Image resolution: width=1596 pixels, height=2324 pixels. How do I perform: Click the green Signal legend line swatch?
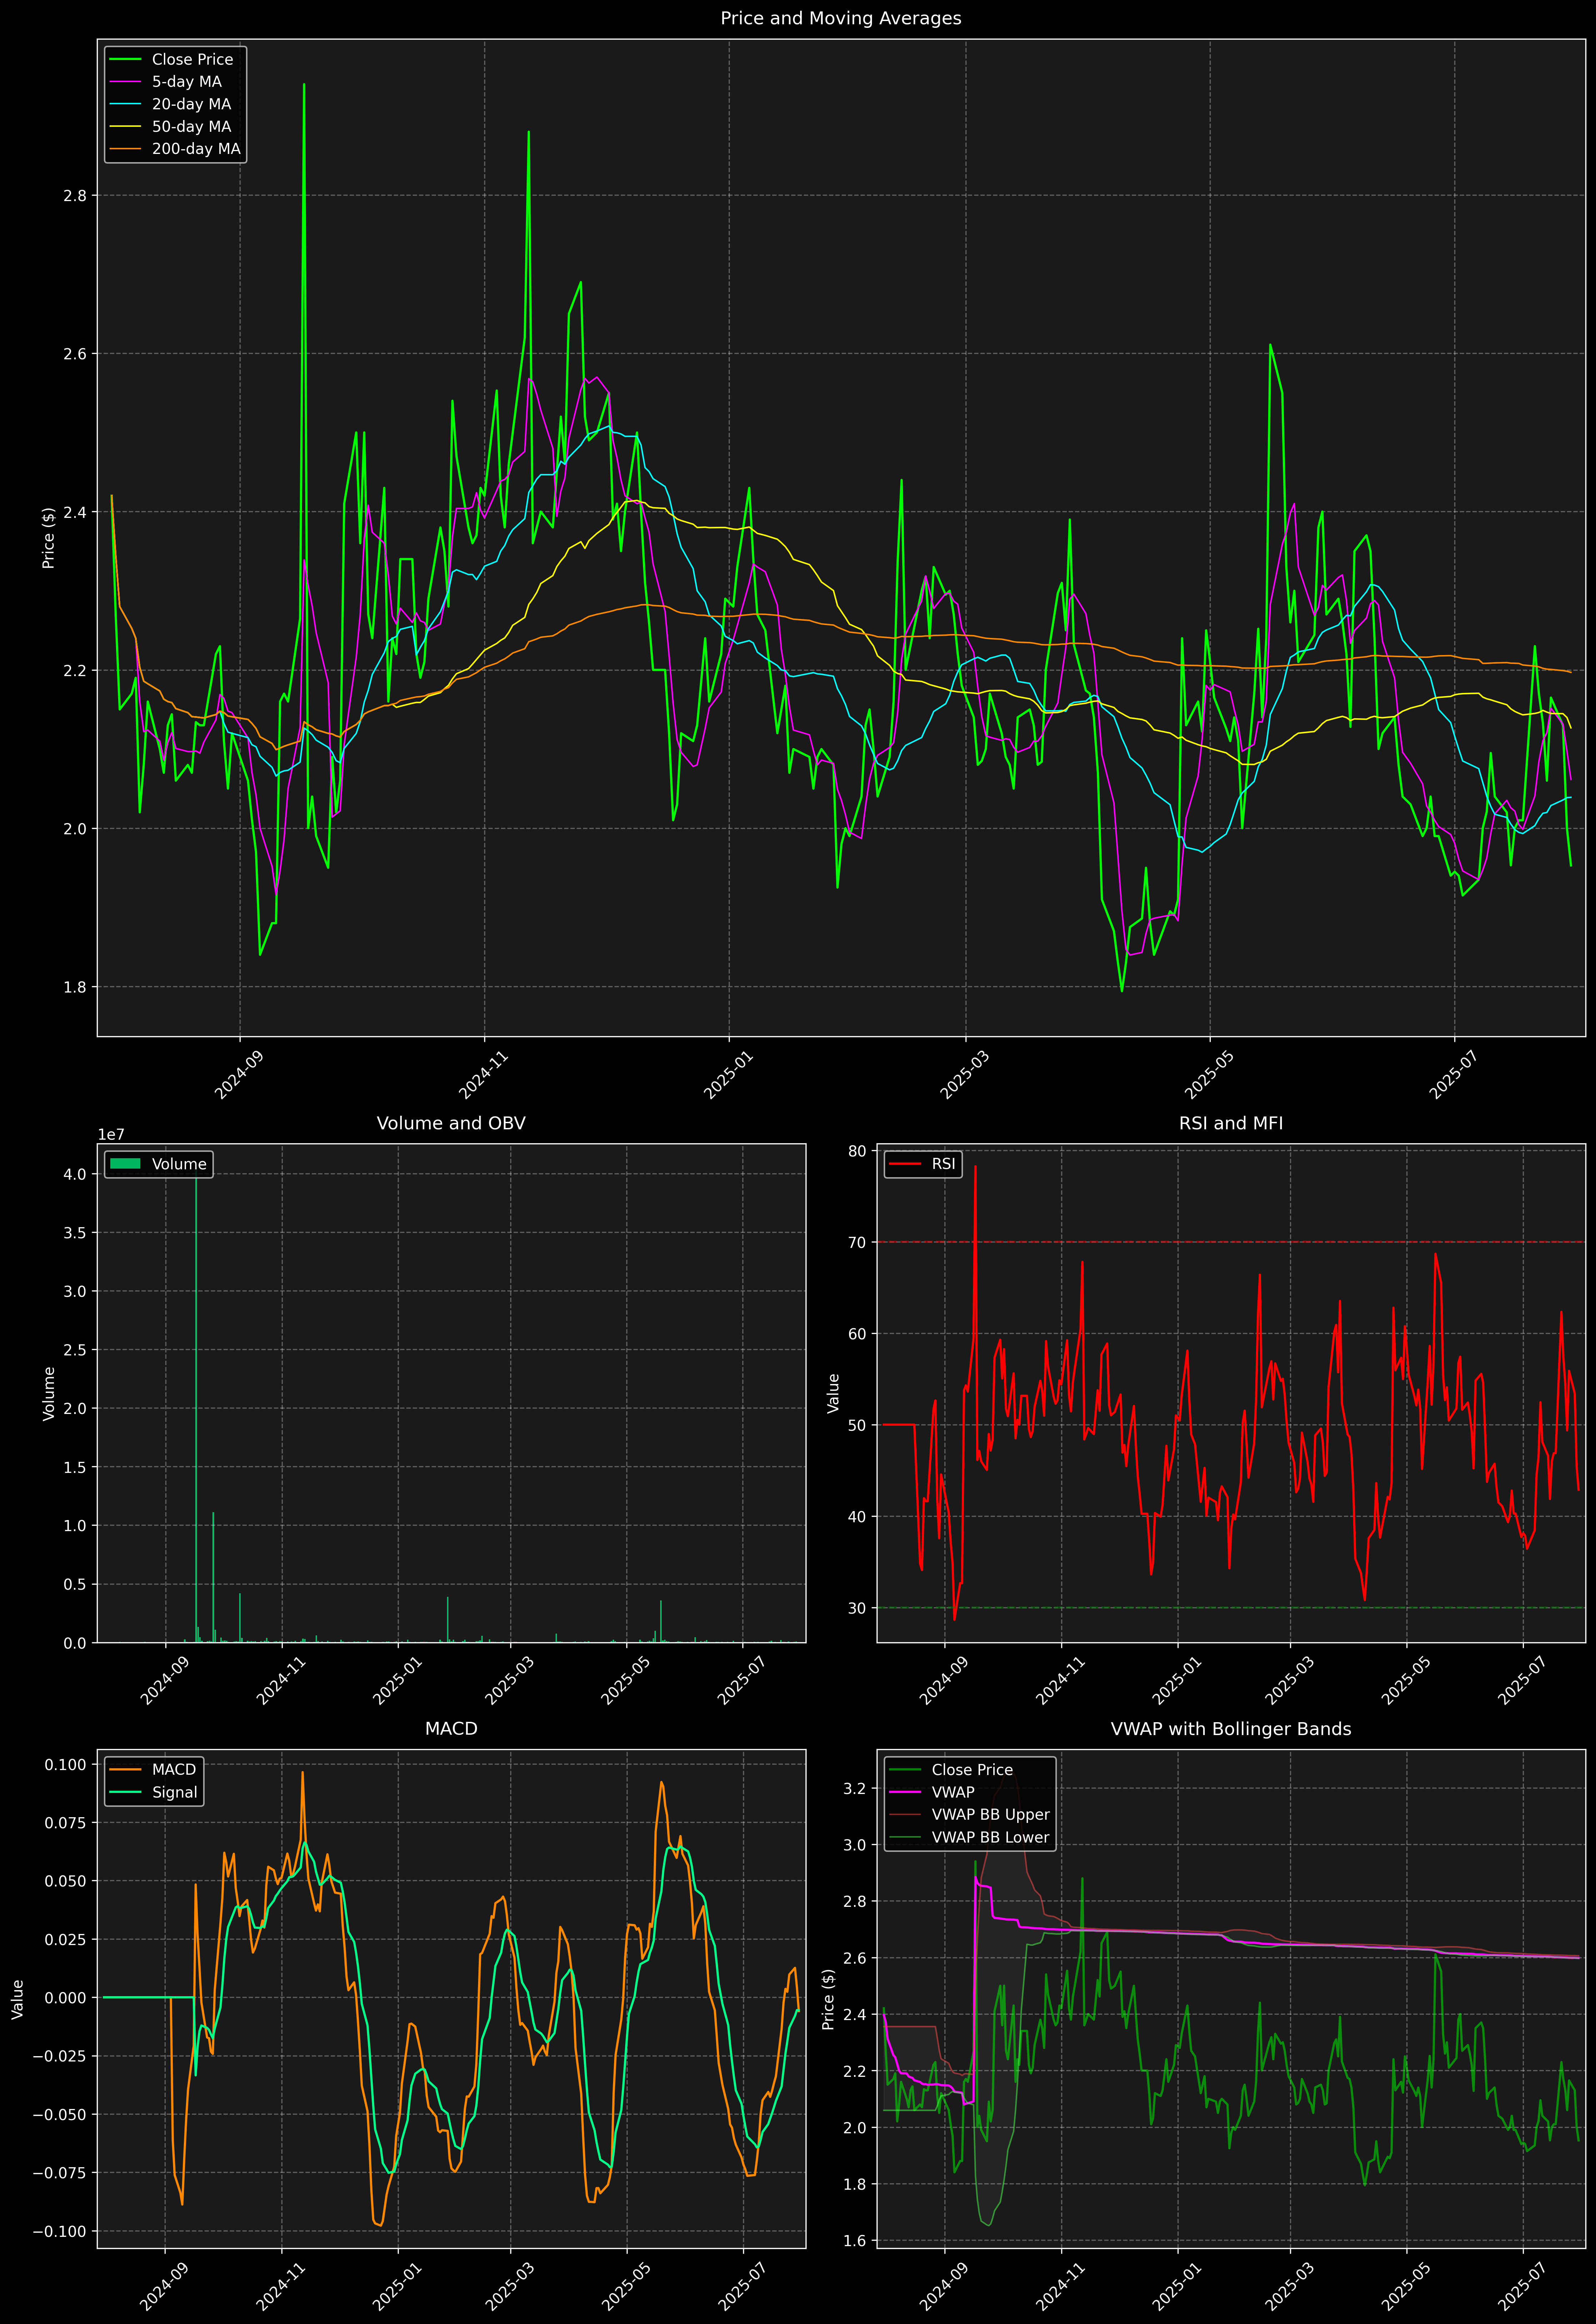tap(125, 1792)
